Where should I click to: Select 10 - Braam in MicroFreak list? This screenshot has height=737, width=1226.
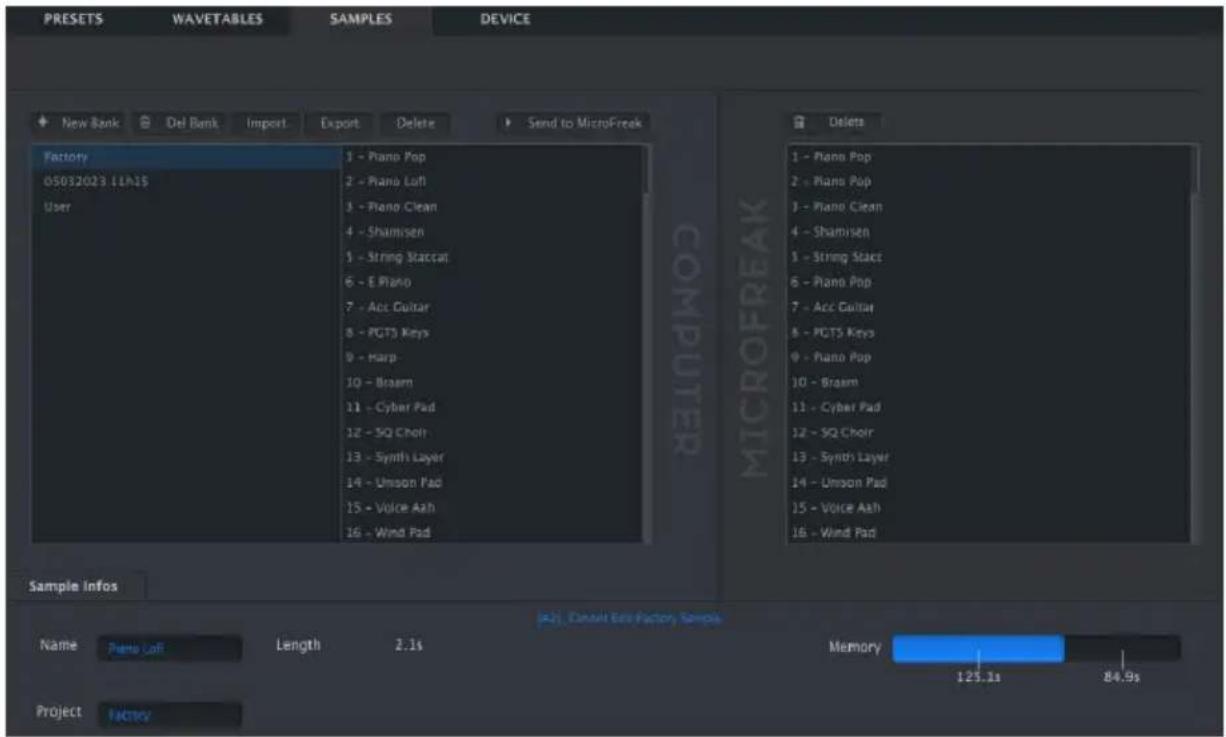[988, 382]
